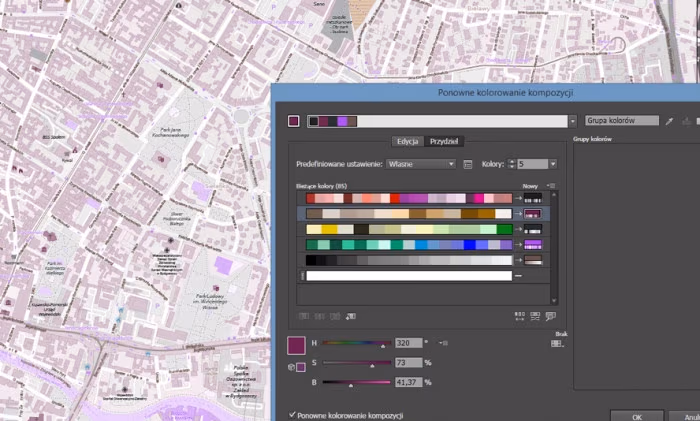Screen dimensions: 700x421
Task: Select the brown current colors bar
Action: (x=409, y=213)
